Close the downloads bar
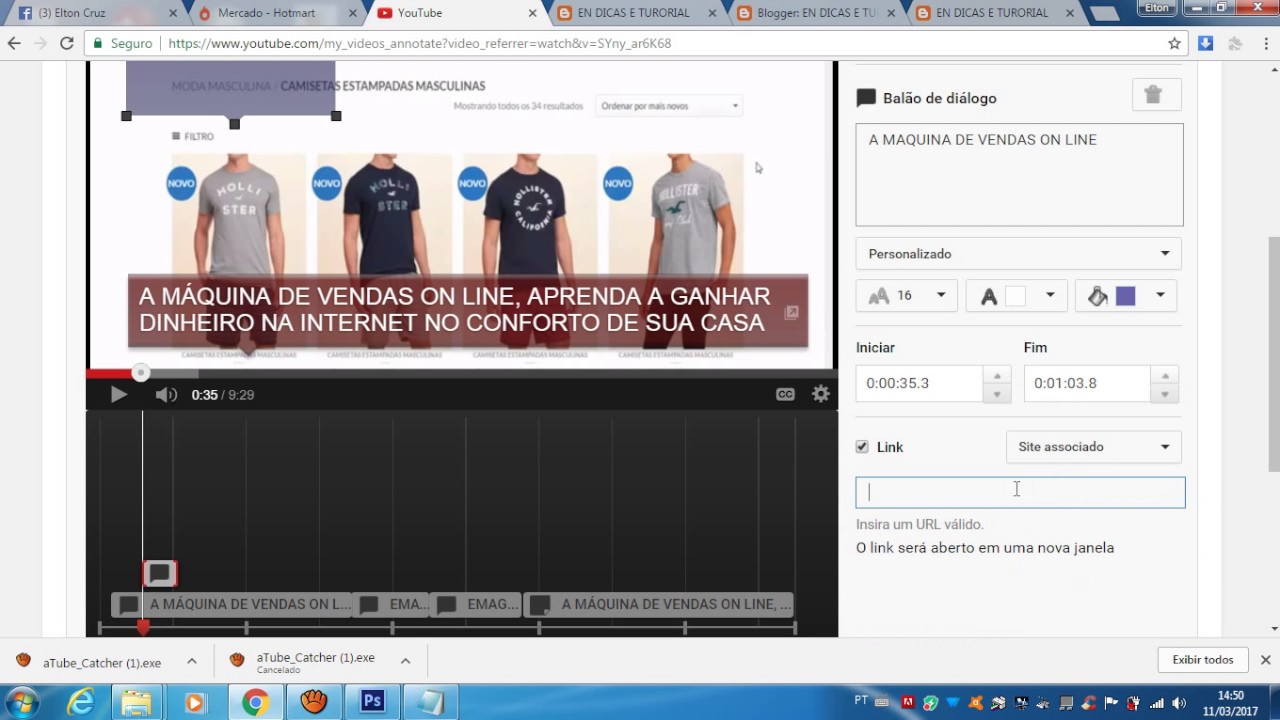Viewport: 1280px width, 720px height. [1265, 660]
